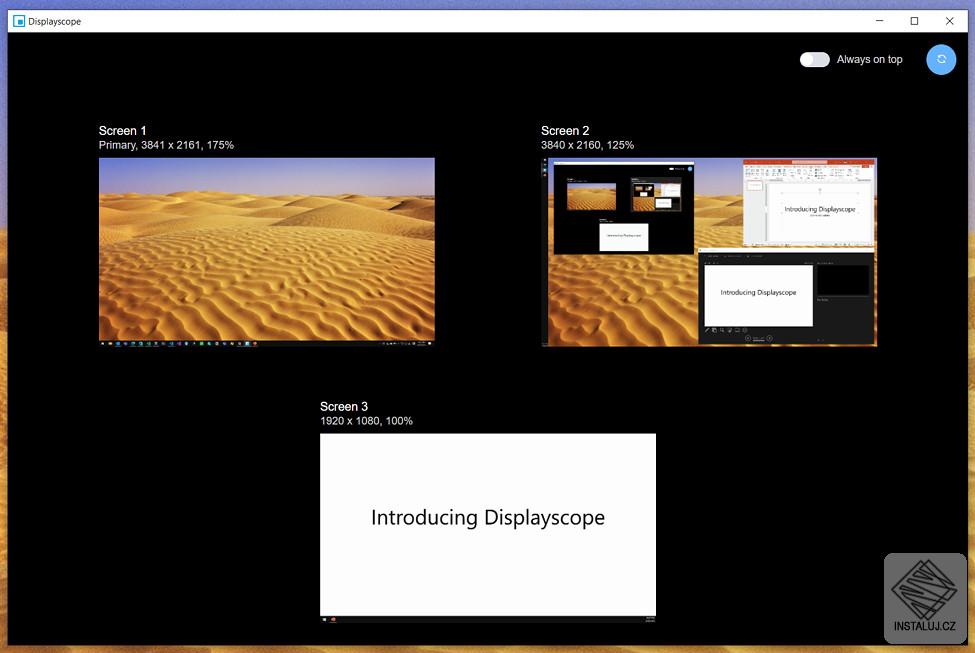Maximize the Displayscope window
The image size is (975, 653).
914,21
